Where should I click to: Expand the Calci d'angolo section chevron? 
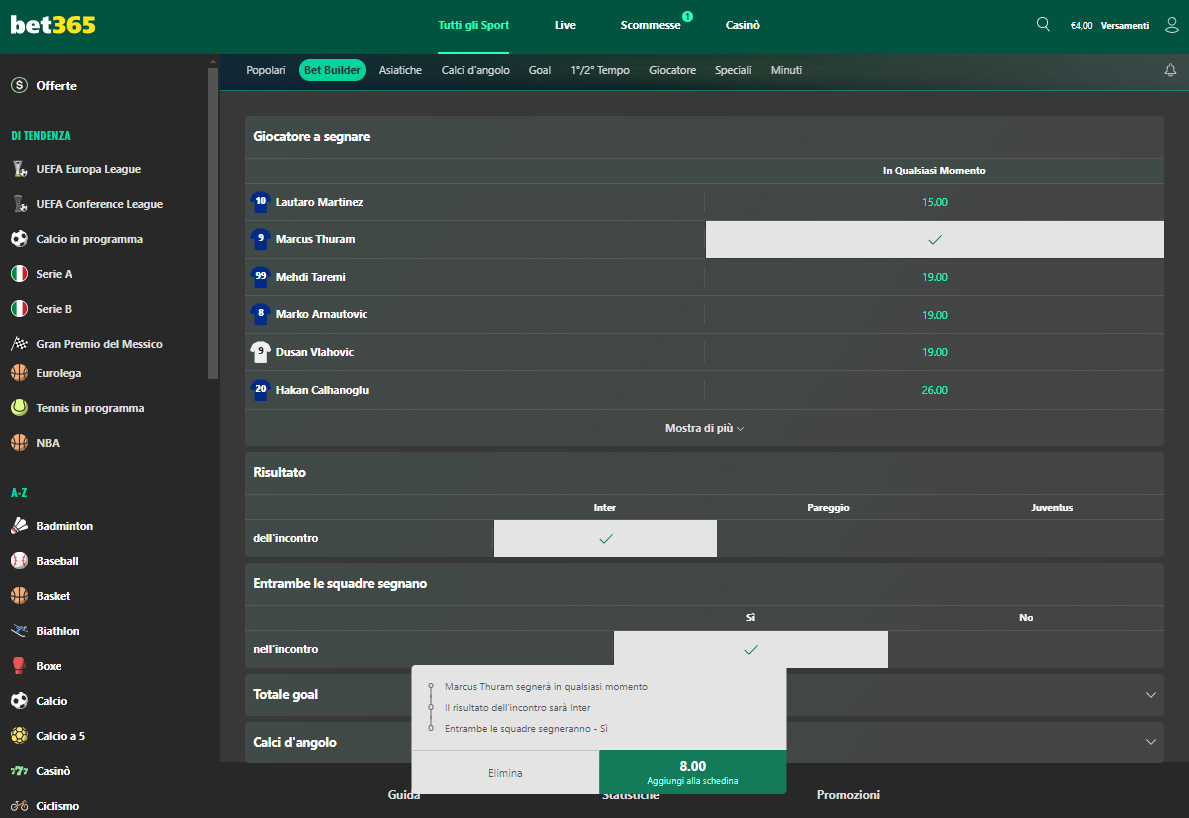coord(1150,742)
